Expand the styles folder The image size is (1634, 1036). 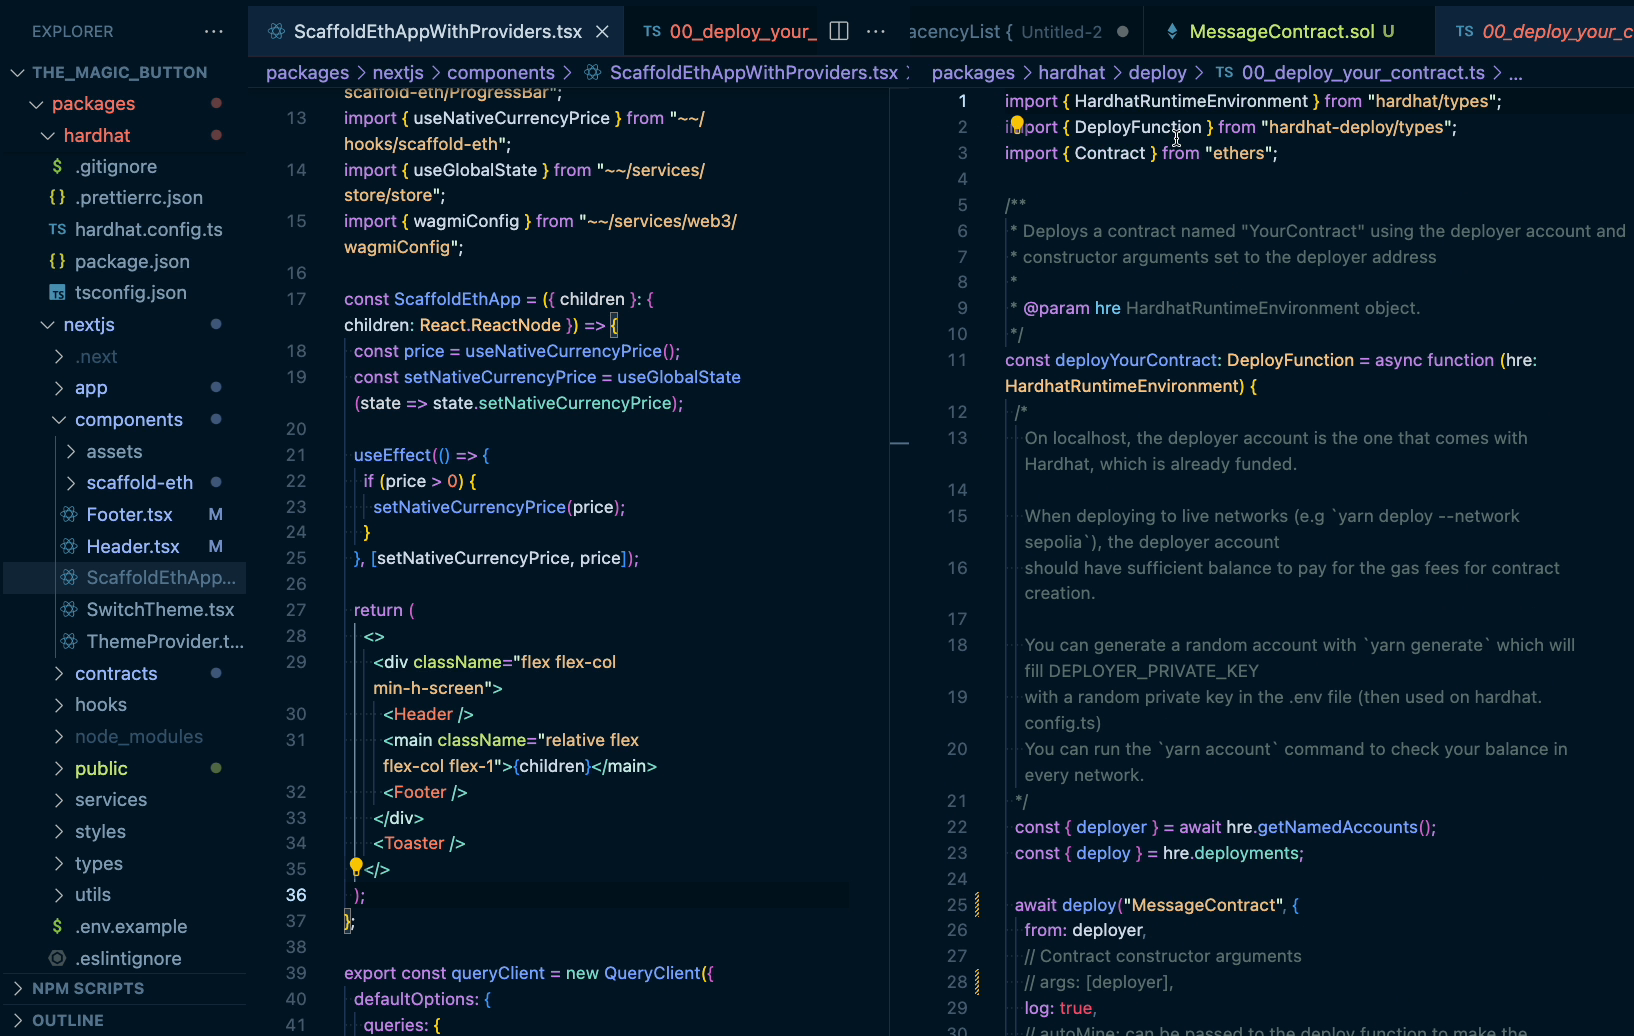pos(59,832)
